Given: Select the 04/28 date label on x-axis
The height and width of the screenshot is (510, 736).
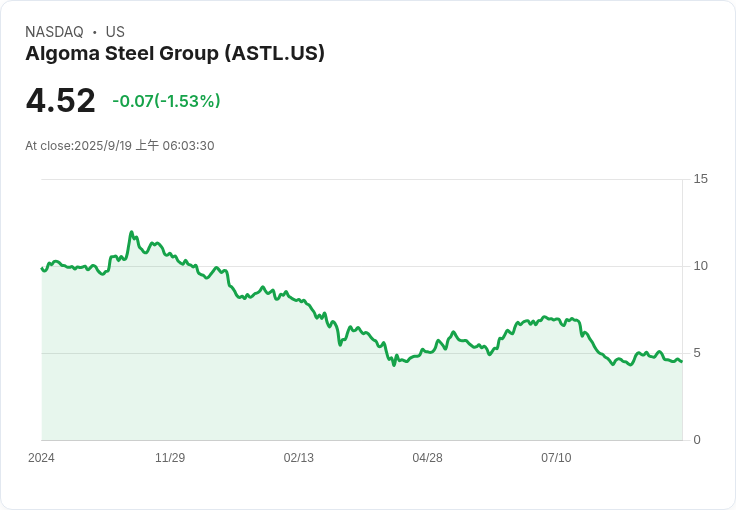Looking at the screenshot, I should (427, 458).
